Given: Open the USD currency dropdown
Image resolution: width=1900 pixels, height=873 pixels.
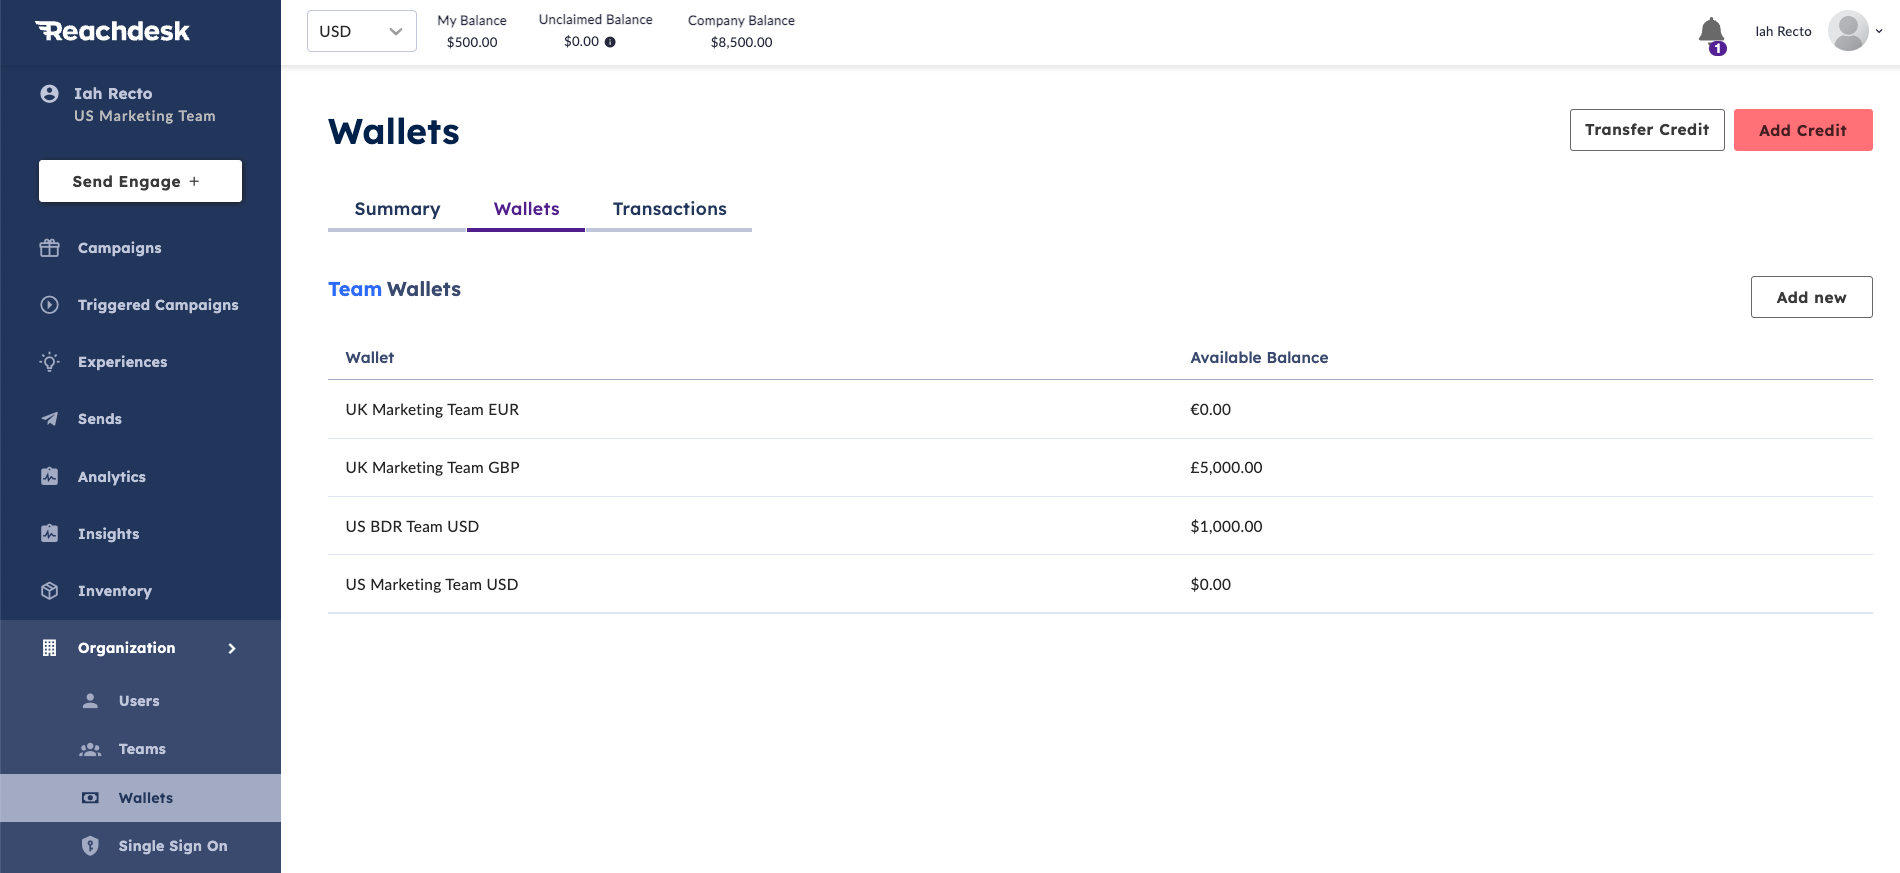Looking at the screenshot, I should [362, 31].
